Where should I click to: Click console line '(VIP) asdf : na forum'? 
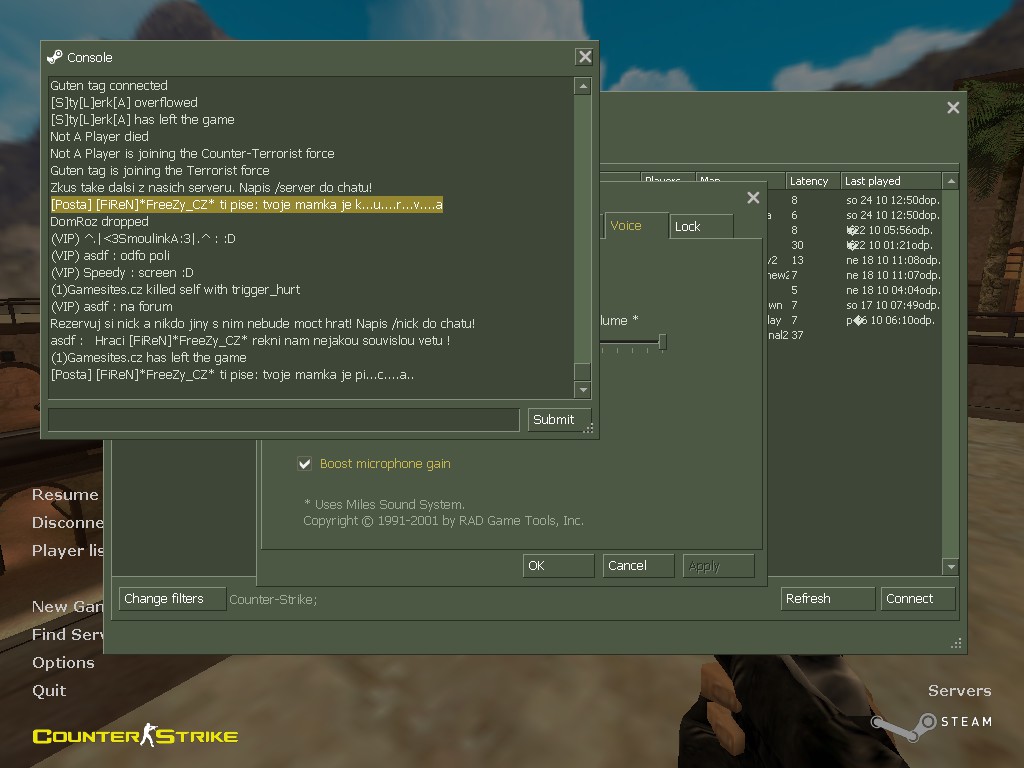[x=112, y=306]
